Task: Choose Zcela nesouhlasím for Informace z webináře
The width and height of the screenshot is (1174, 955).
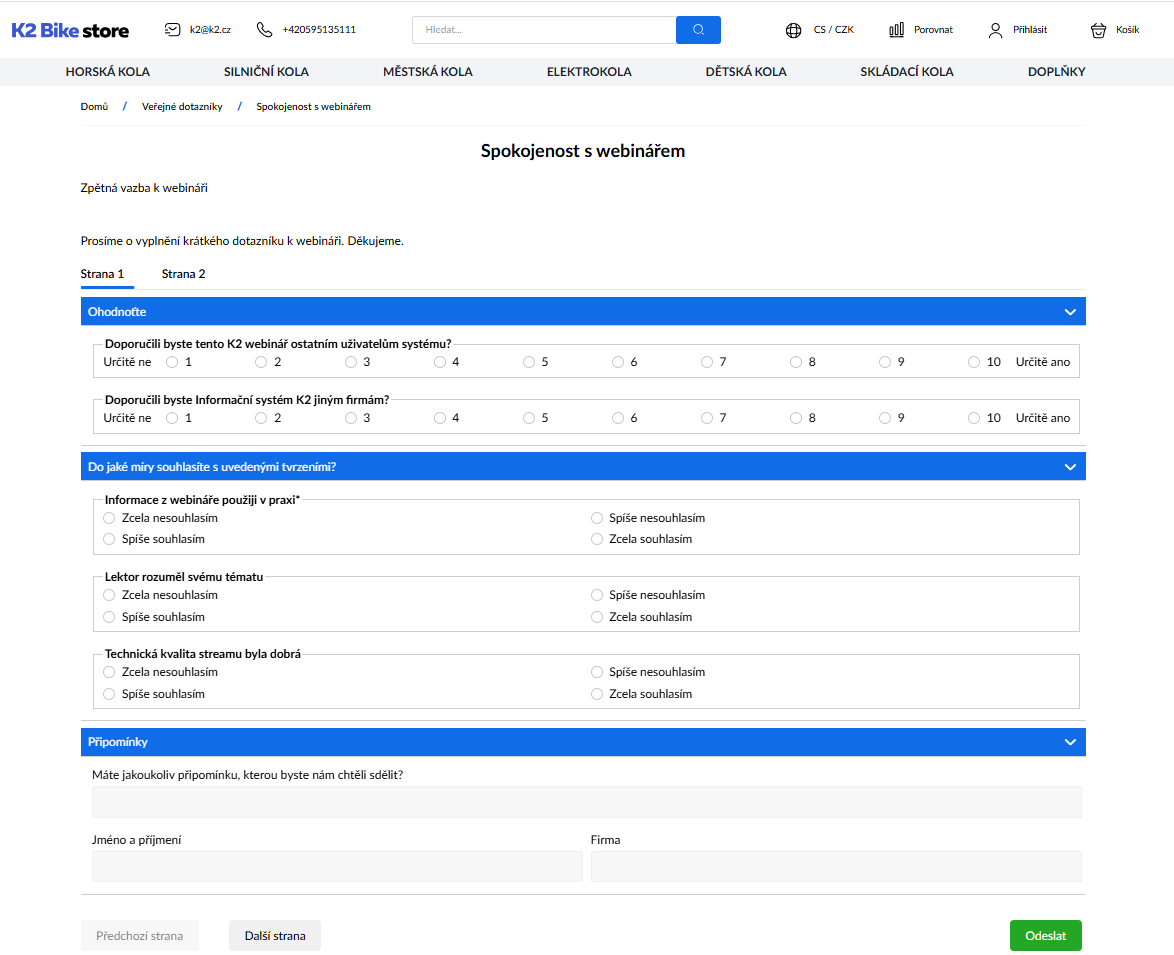Action: pos(109,518)
